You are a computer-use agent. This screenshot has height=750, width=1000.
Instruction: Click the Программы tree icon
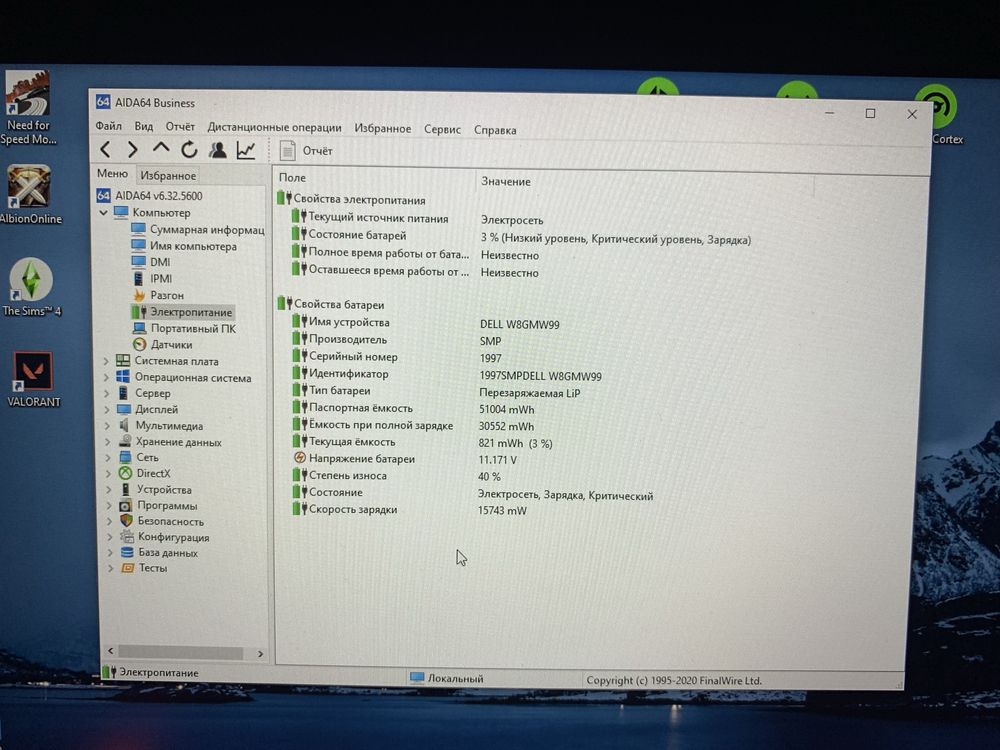pyautogui.click(x=126, y=505)
